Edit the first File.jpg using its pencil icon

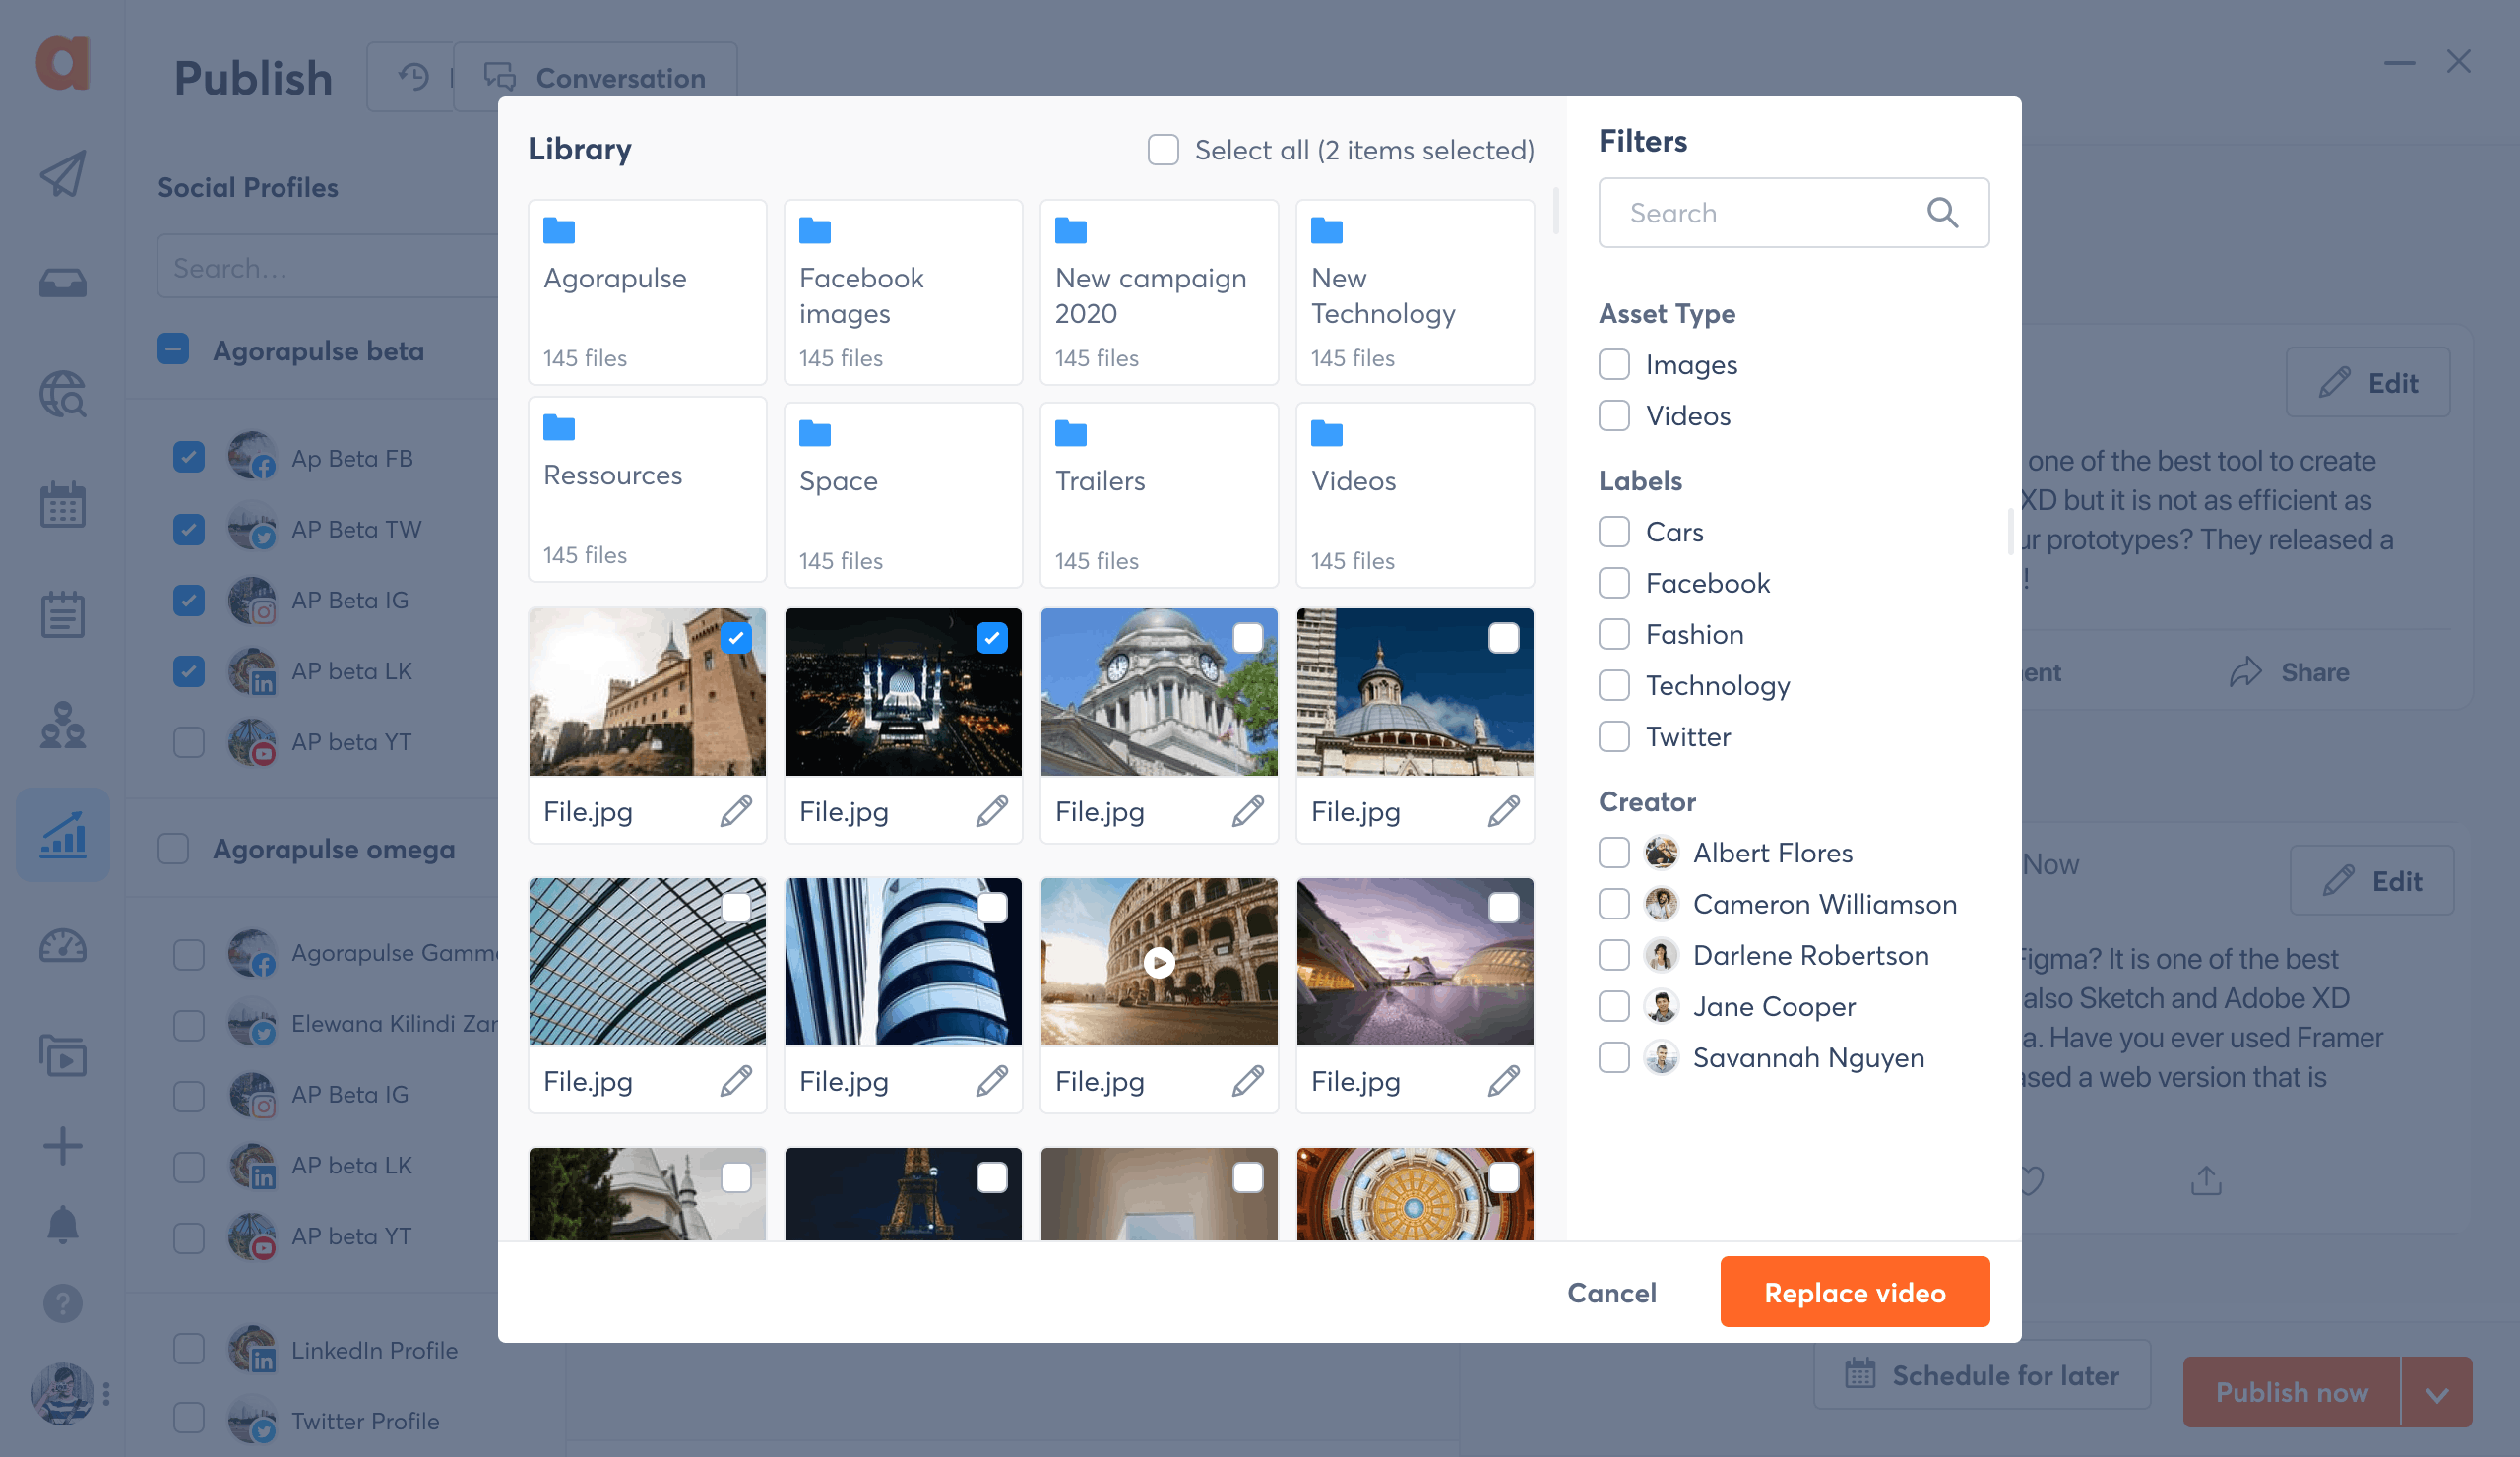coord(735,811)
